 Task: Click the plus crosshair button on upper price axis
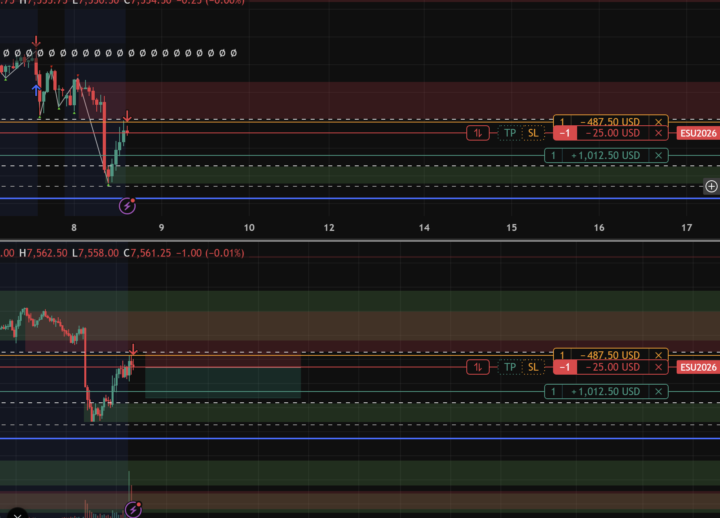click(711, 186)
